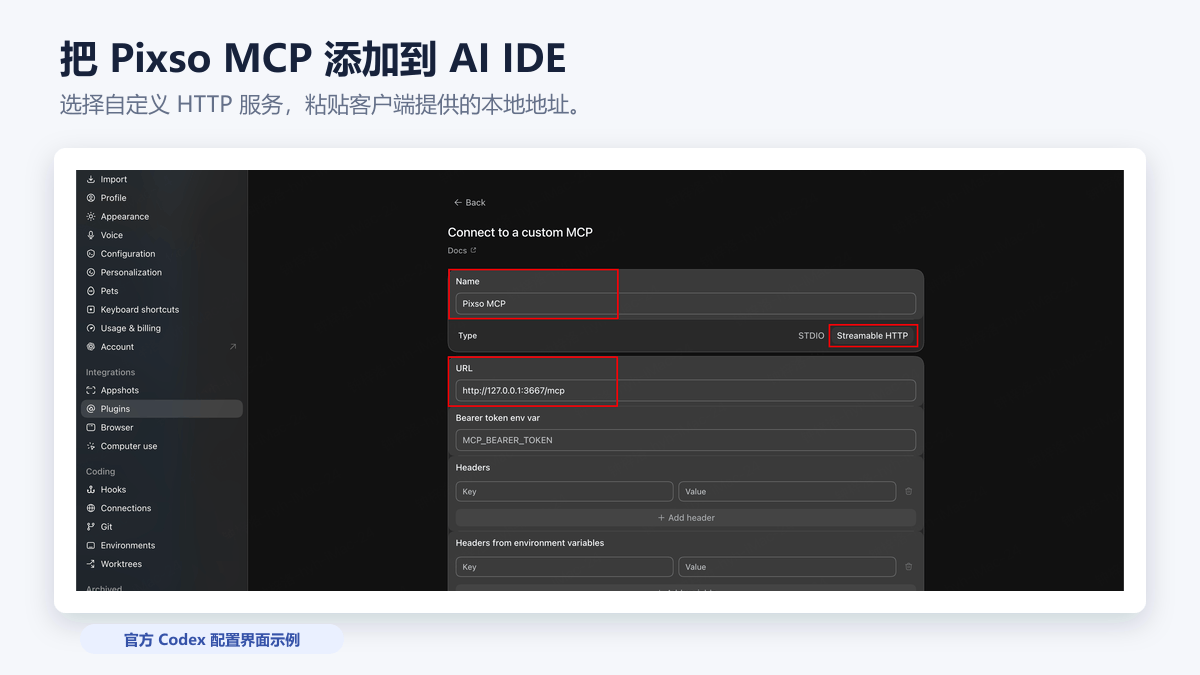Click the Pets icon in sidebar
1200x675 pixels.
coord(91,291)
